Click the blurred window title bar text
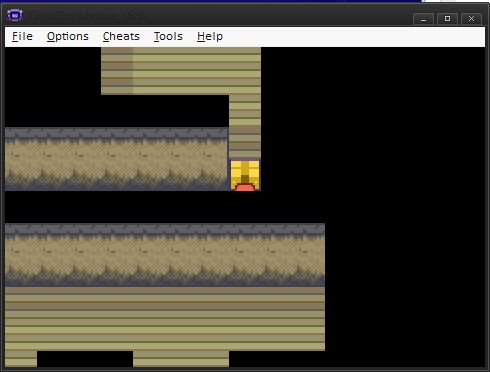The width and height of the screenshot is (490, 372). pos(87,15)
